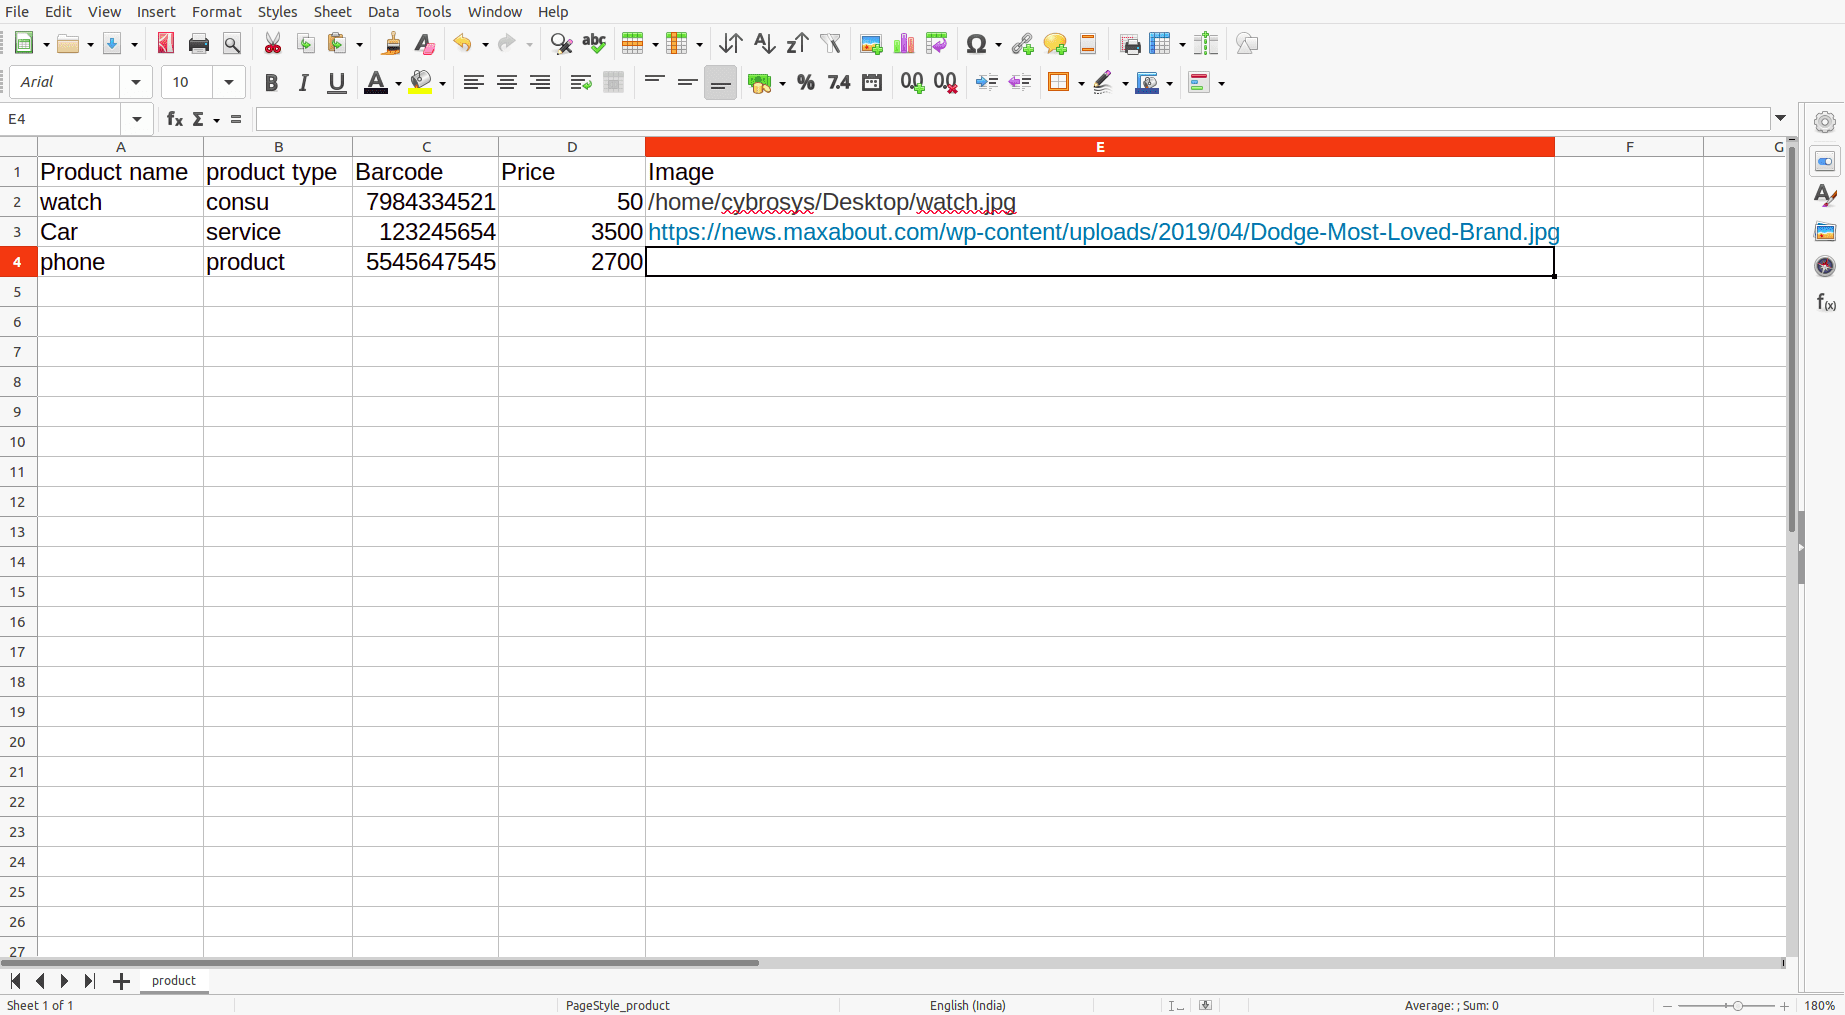Expand the Name Box dropdown
Image resolution: width=1845 pixels, height=1015 pixels.
tap(137, 119)
